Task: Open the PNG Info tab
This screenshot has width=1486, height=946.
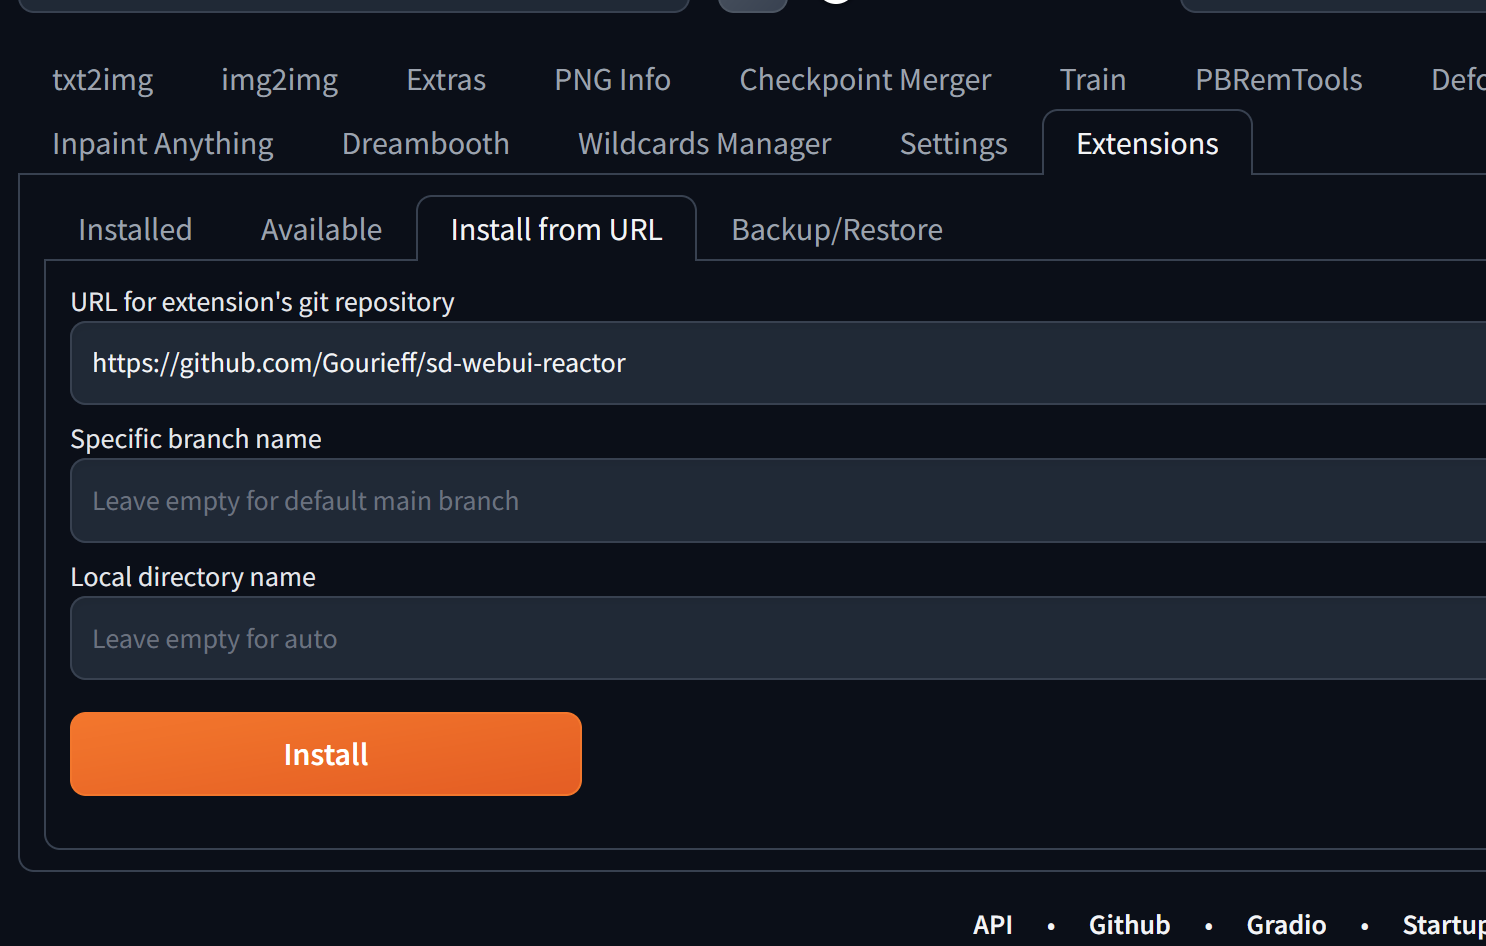Action: (x=611, y=80)
